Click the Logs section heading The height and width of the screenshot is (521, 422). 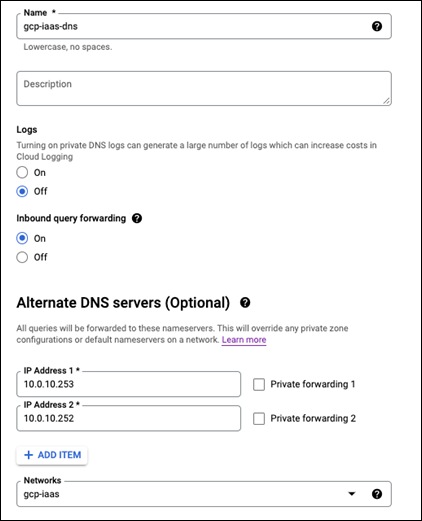(x=27, y=130)
